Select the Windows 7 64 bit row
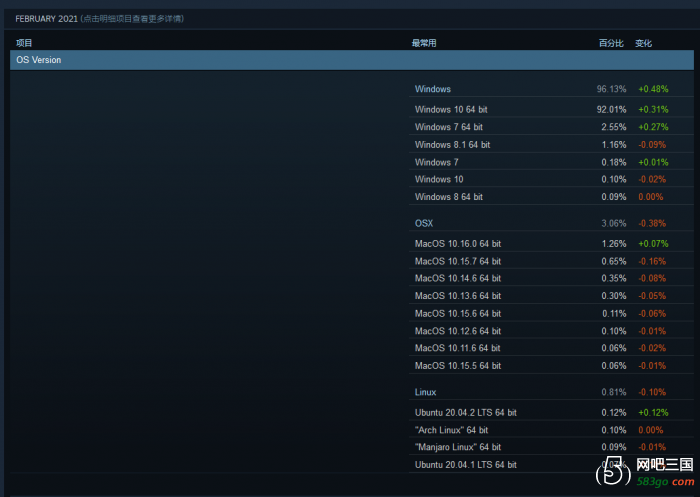The width and height of the screenshot is (700, 497). 551,127
